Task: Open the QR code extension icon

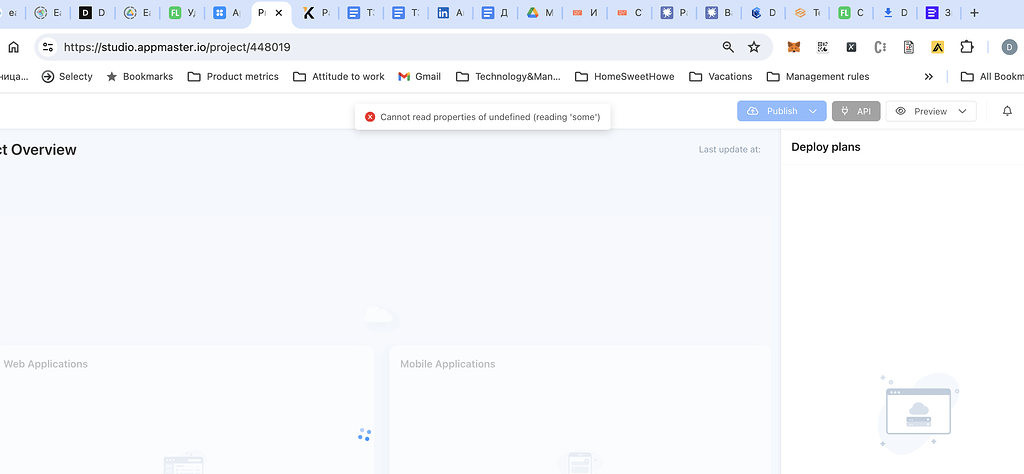Action: click(823, 47)
